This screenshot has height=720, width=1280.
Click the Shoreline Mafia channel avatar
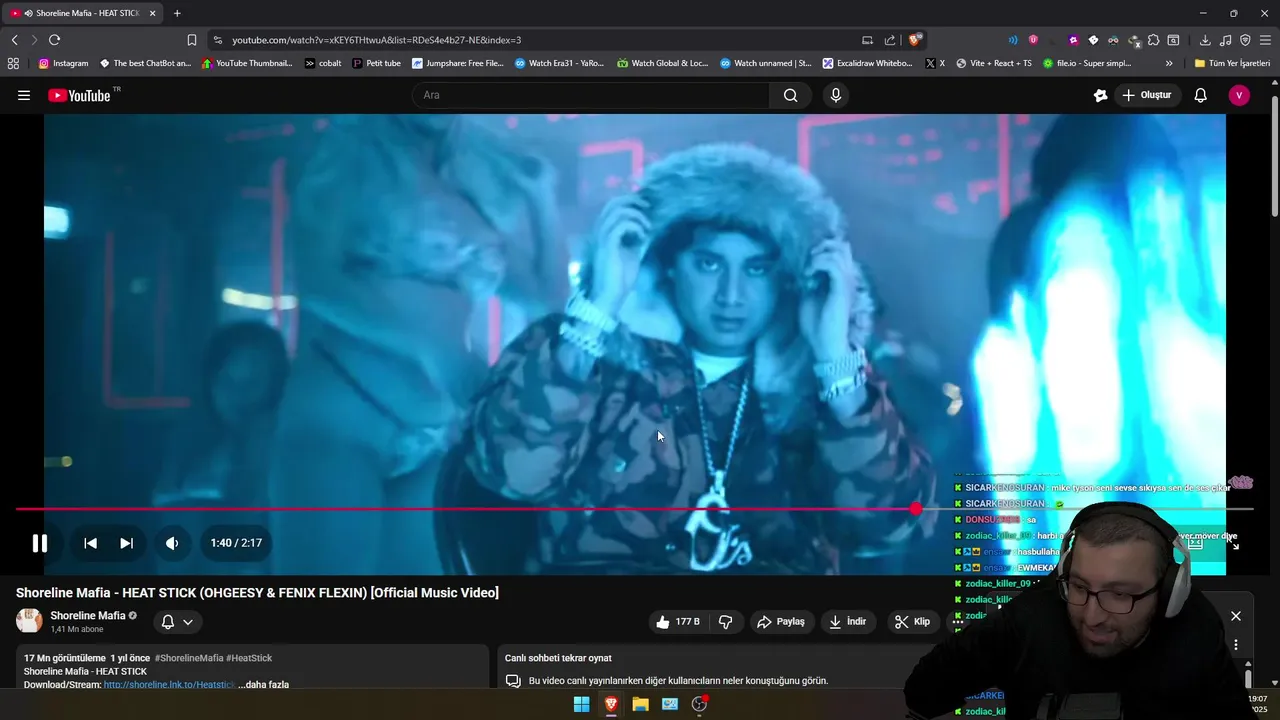tap(29, 621)
